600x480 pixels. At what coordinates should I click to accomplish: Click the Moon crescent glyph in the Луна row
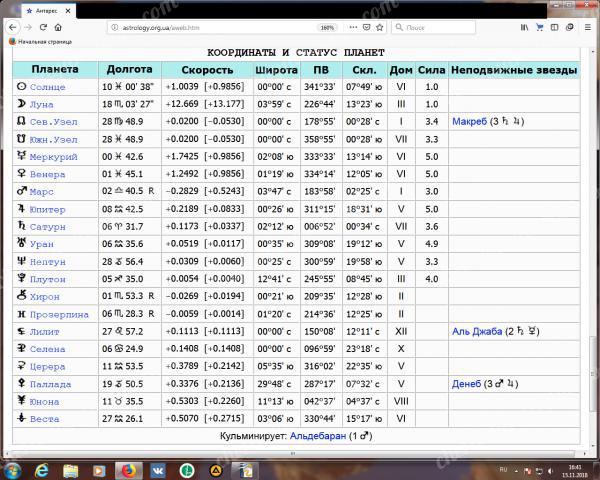21,103
